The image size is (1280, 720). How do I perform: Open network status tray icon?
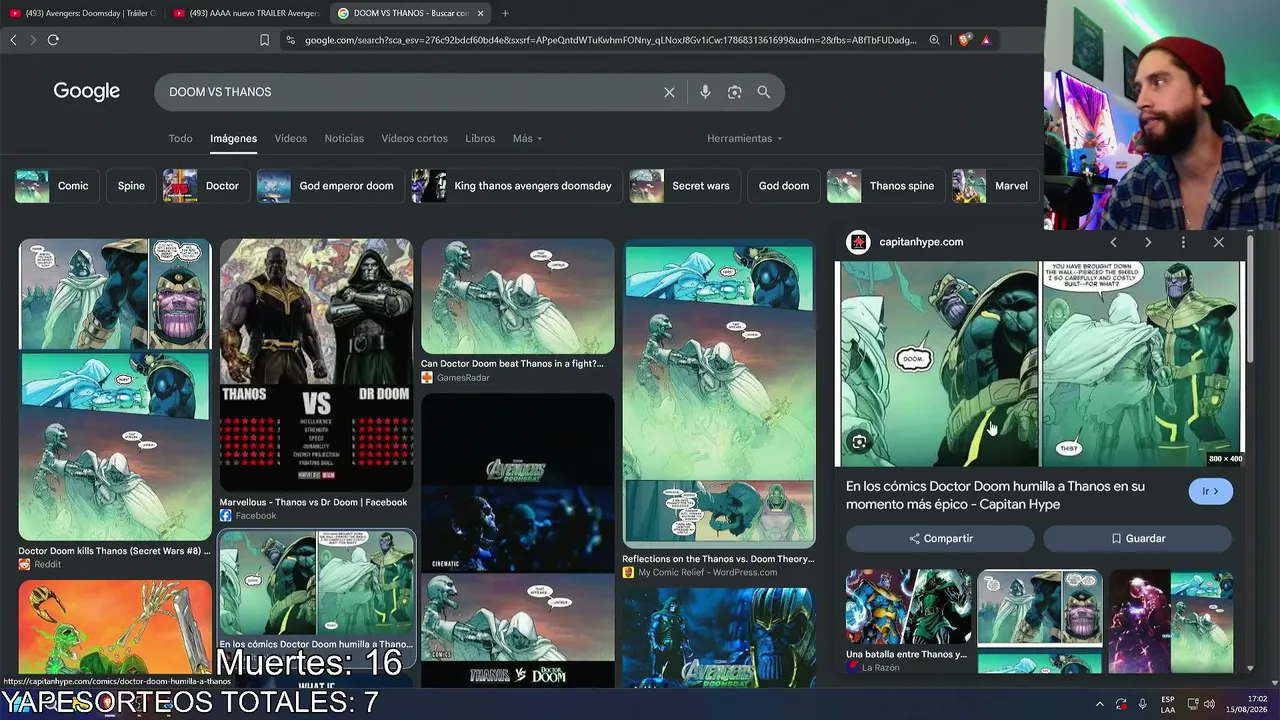[1192, 704]
